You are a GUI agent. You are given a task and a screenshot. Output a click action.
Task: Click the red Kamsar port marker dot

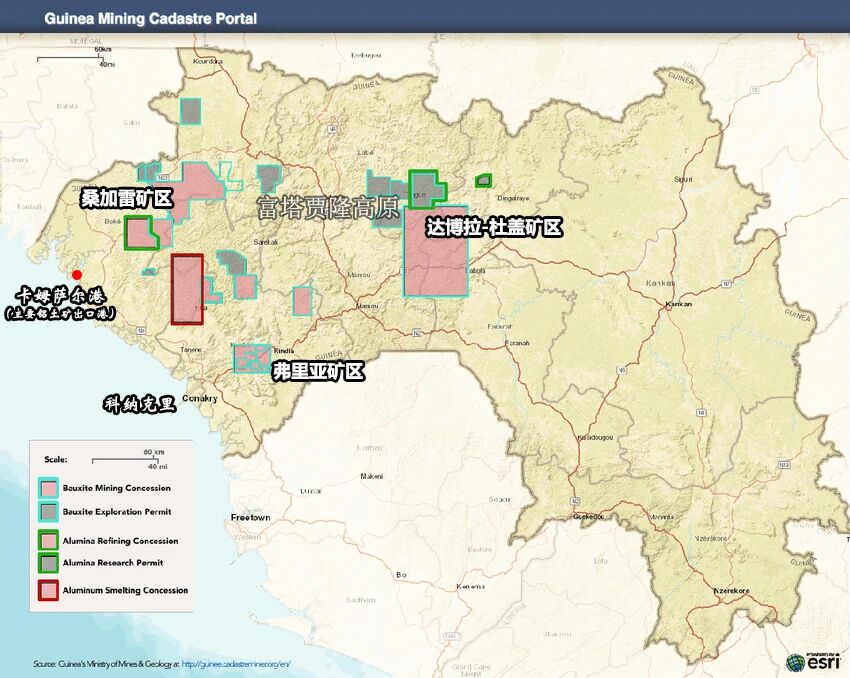tap(77, 275)
